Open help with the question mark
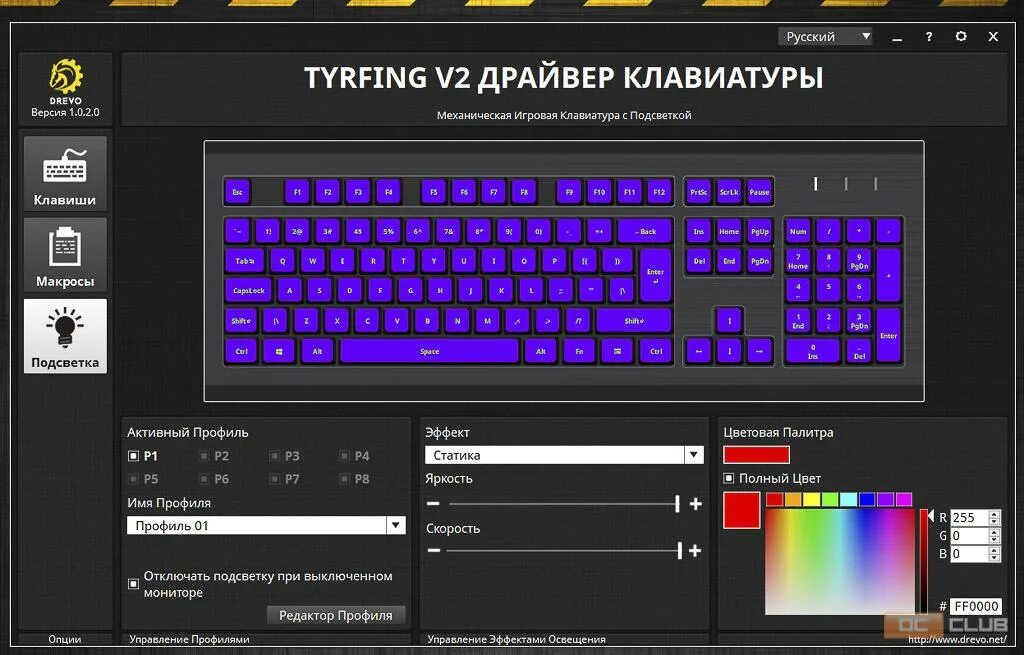The image size is (1024, 655). pos(929,37)
